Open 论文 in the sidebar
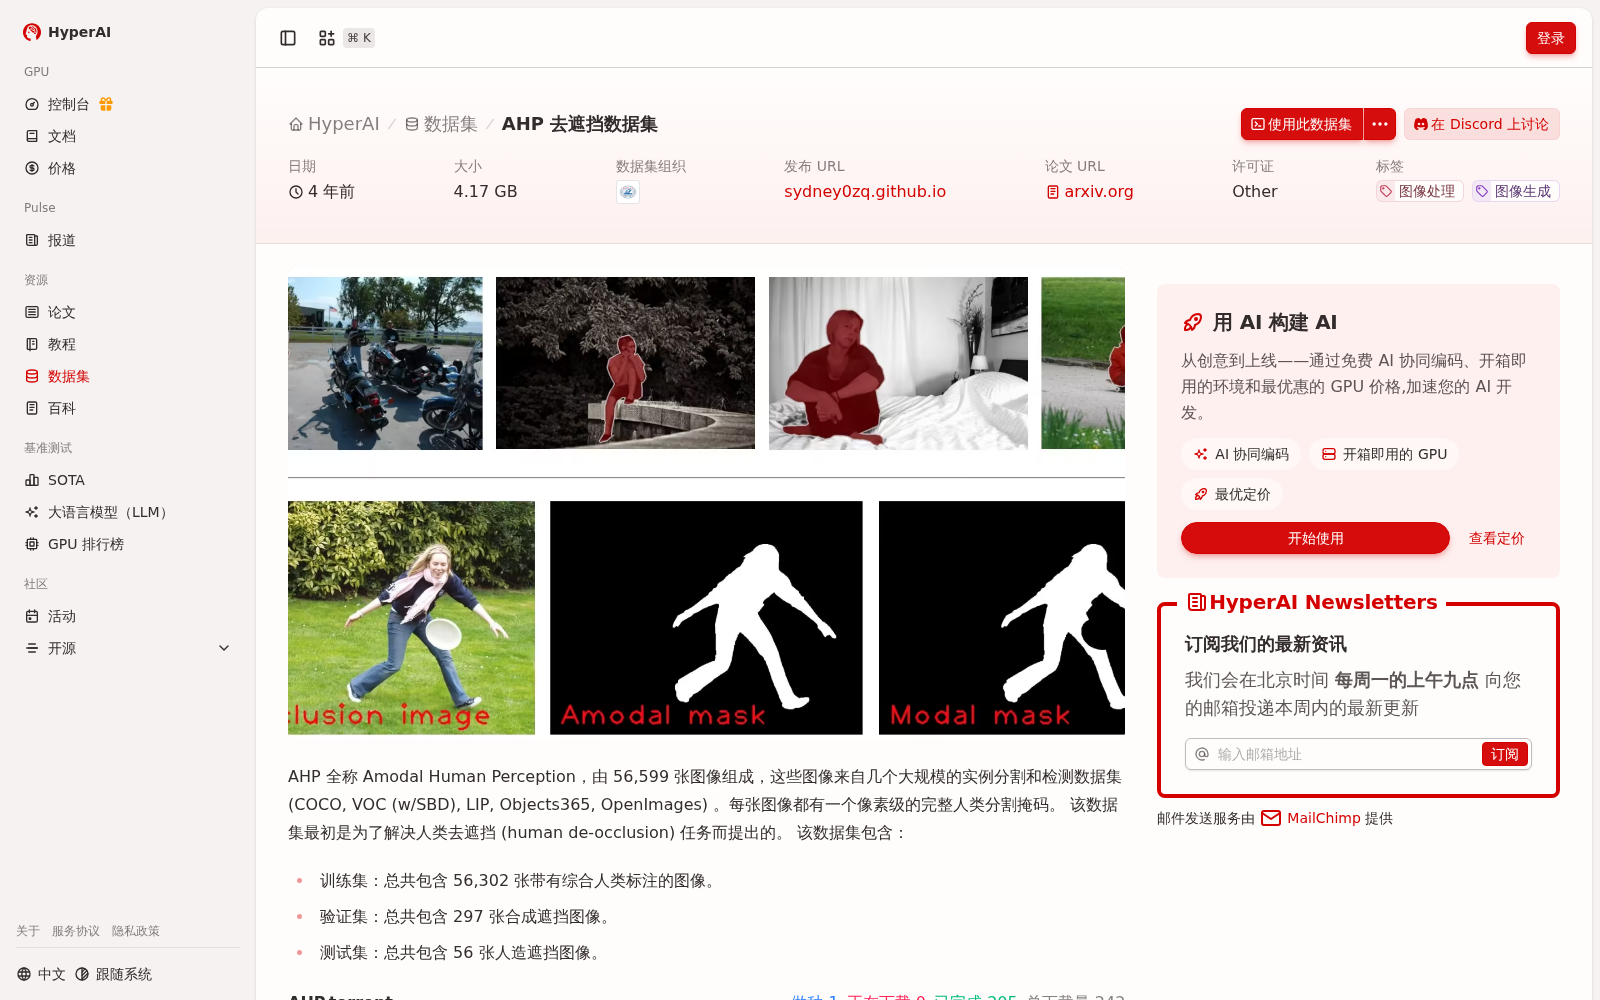The width and height of the screenshot is (1600, 1000). tap(127, 312)
